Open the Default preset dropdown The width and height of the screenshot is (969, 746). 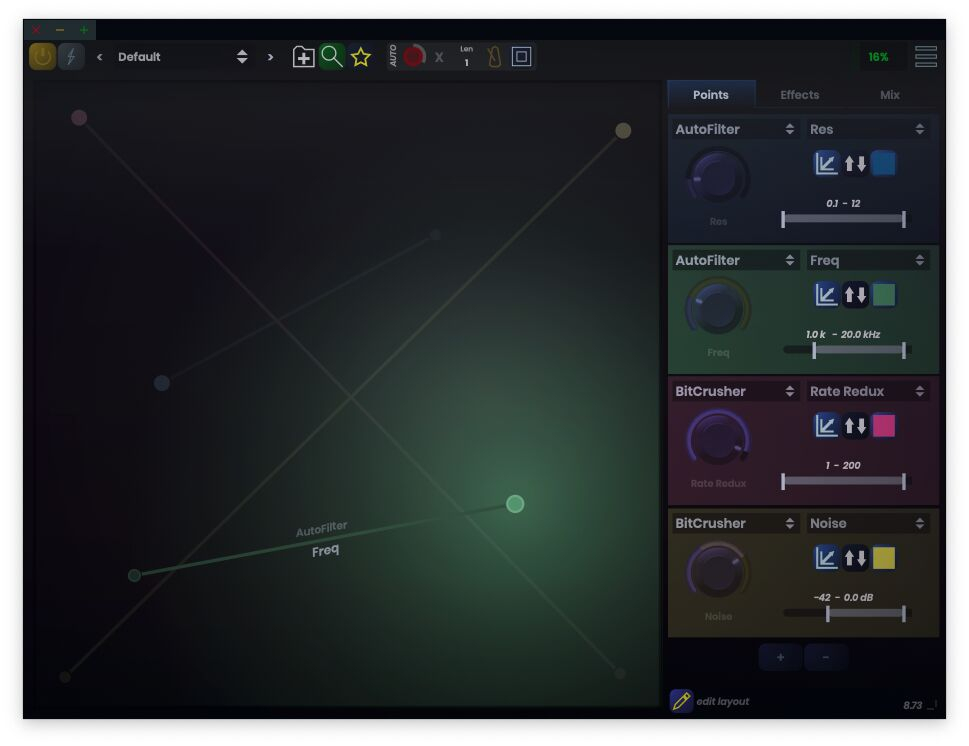click(x=182, y=57)
